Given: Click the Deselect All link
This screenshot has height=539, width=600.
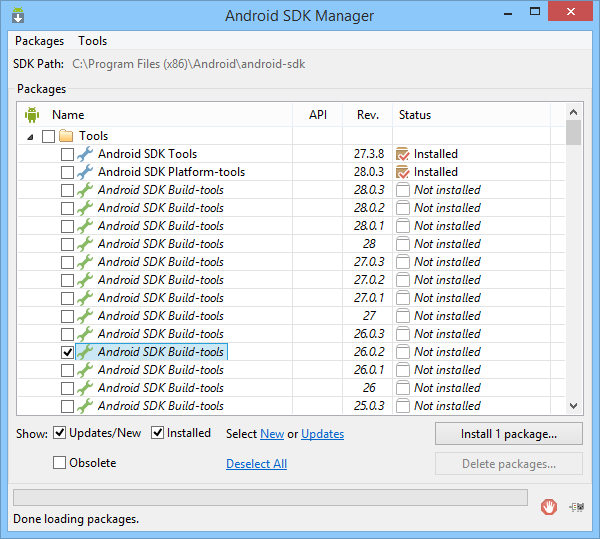Looking at the screenshot, I should point(256,464).
